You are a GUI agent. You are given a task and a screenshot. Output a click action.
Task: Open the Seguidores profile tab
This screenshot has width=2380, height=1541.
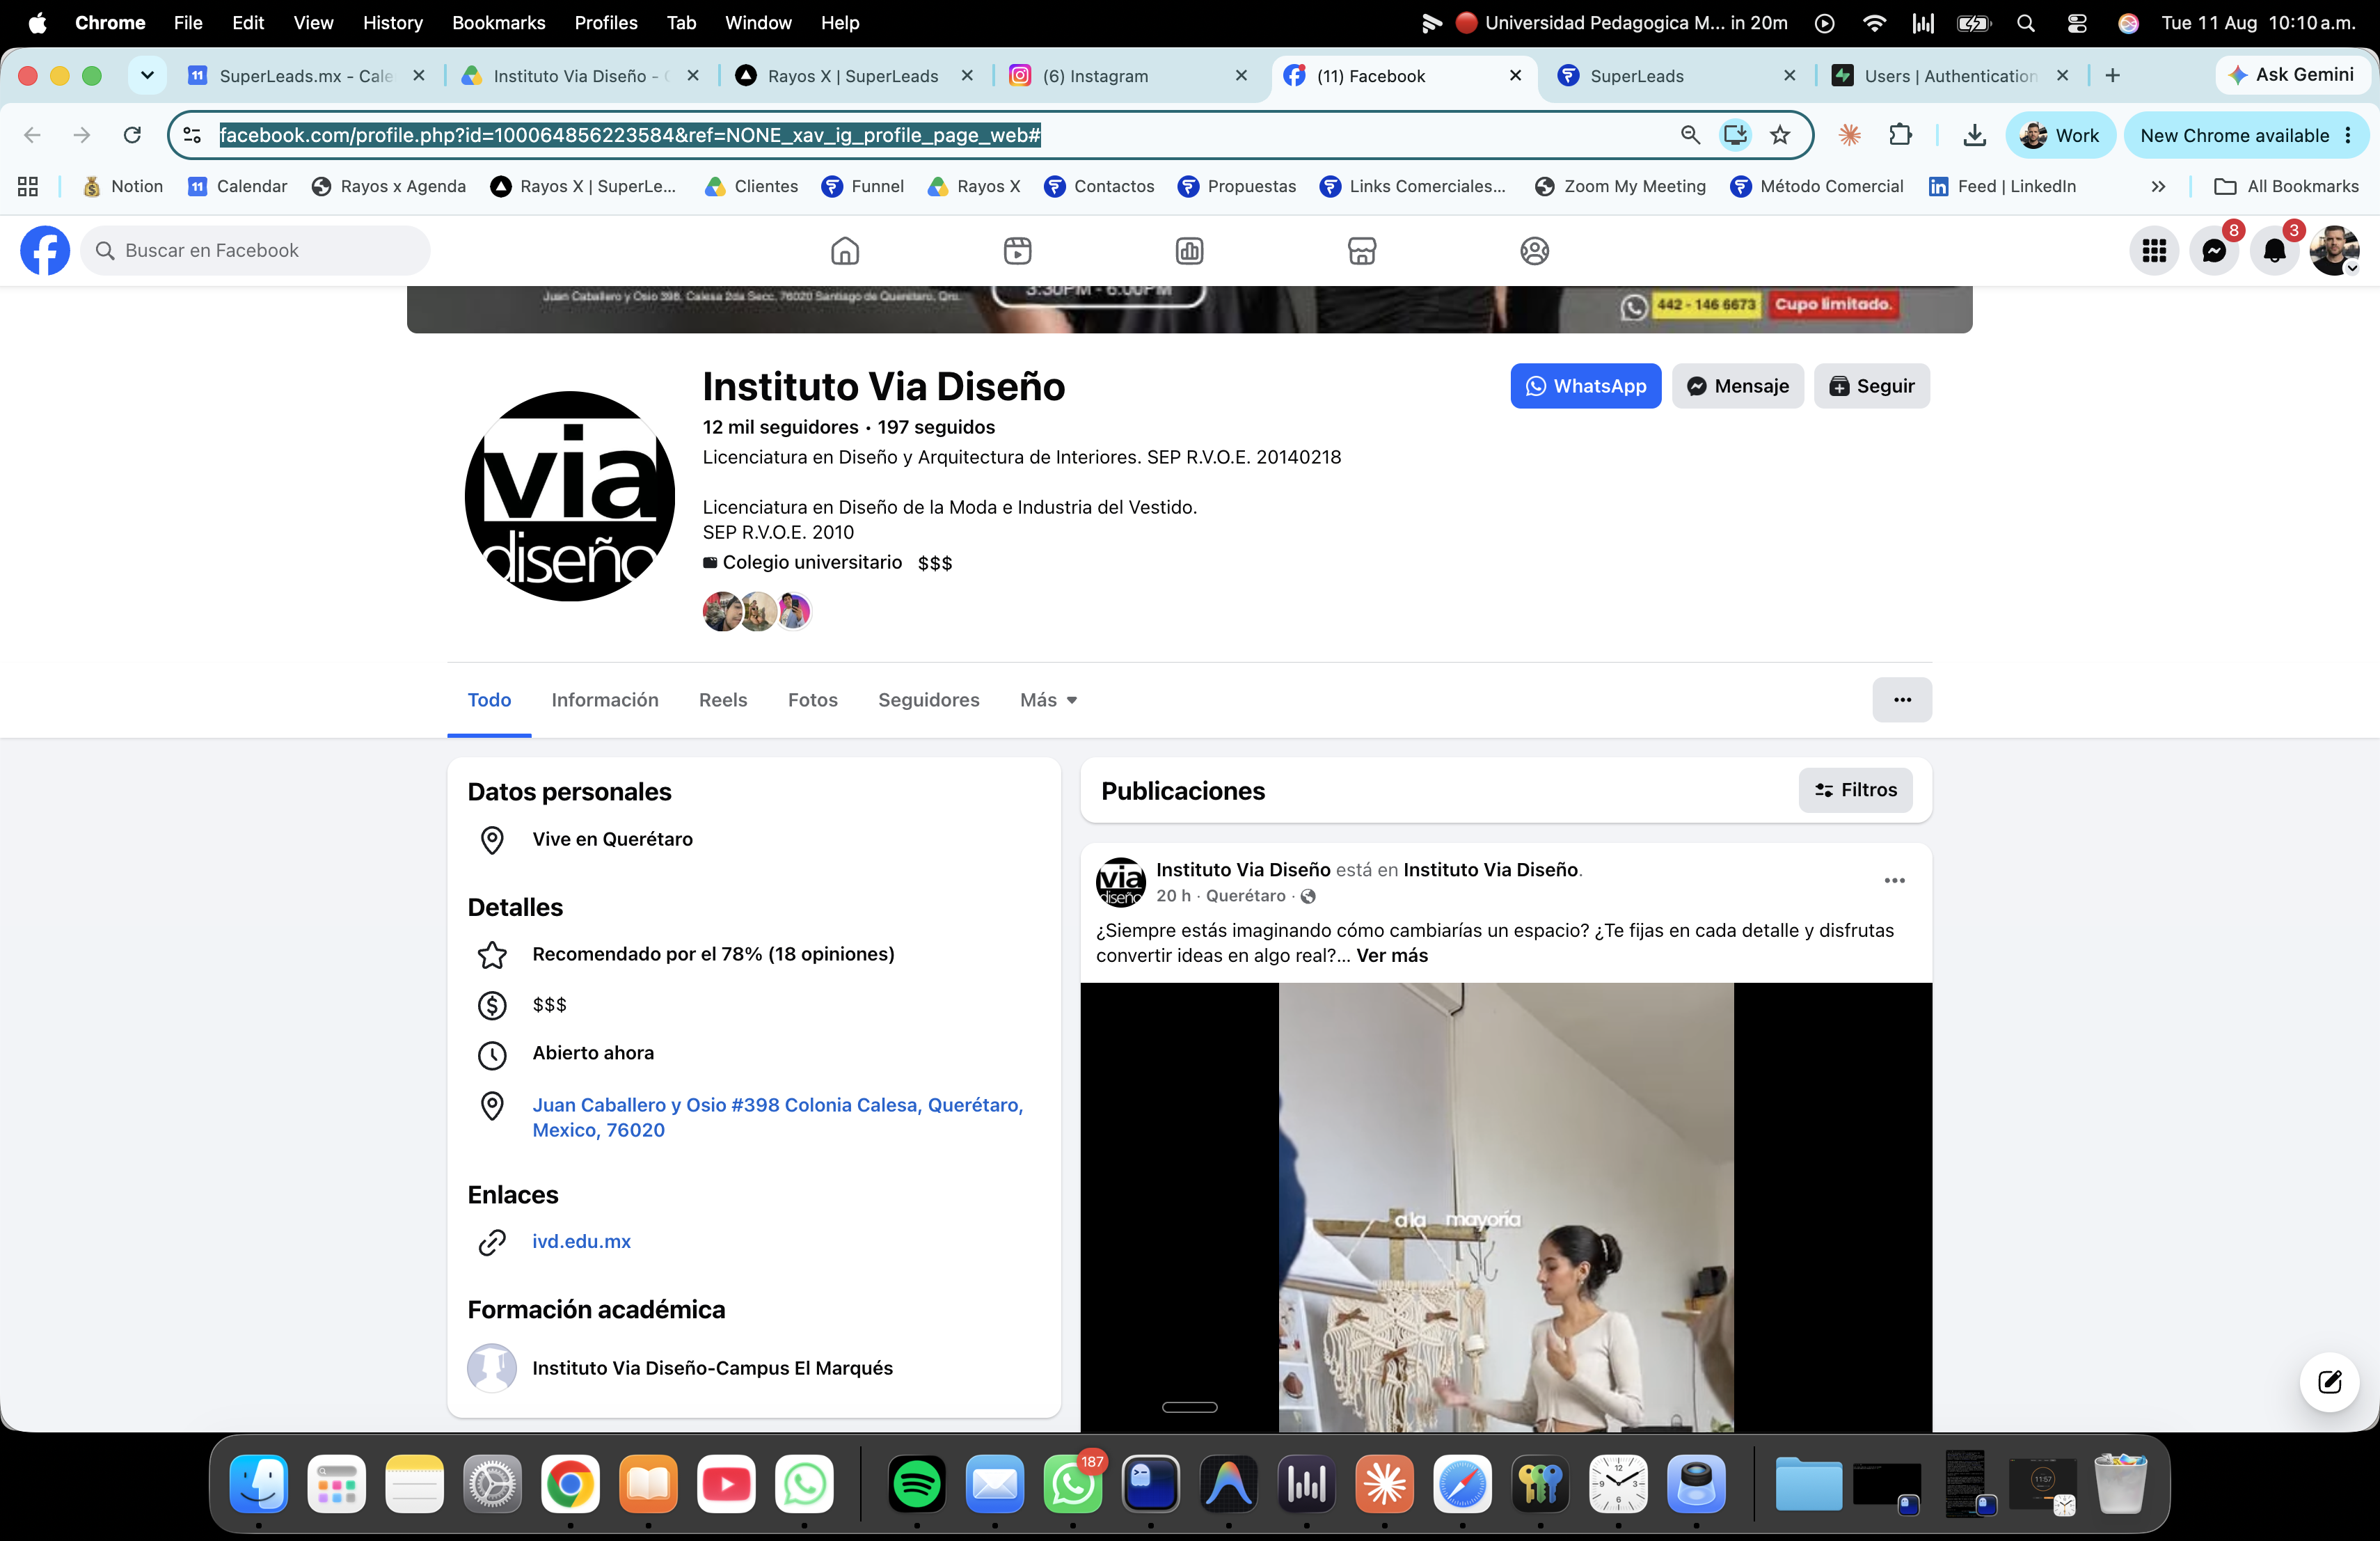929,700
